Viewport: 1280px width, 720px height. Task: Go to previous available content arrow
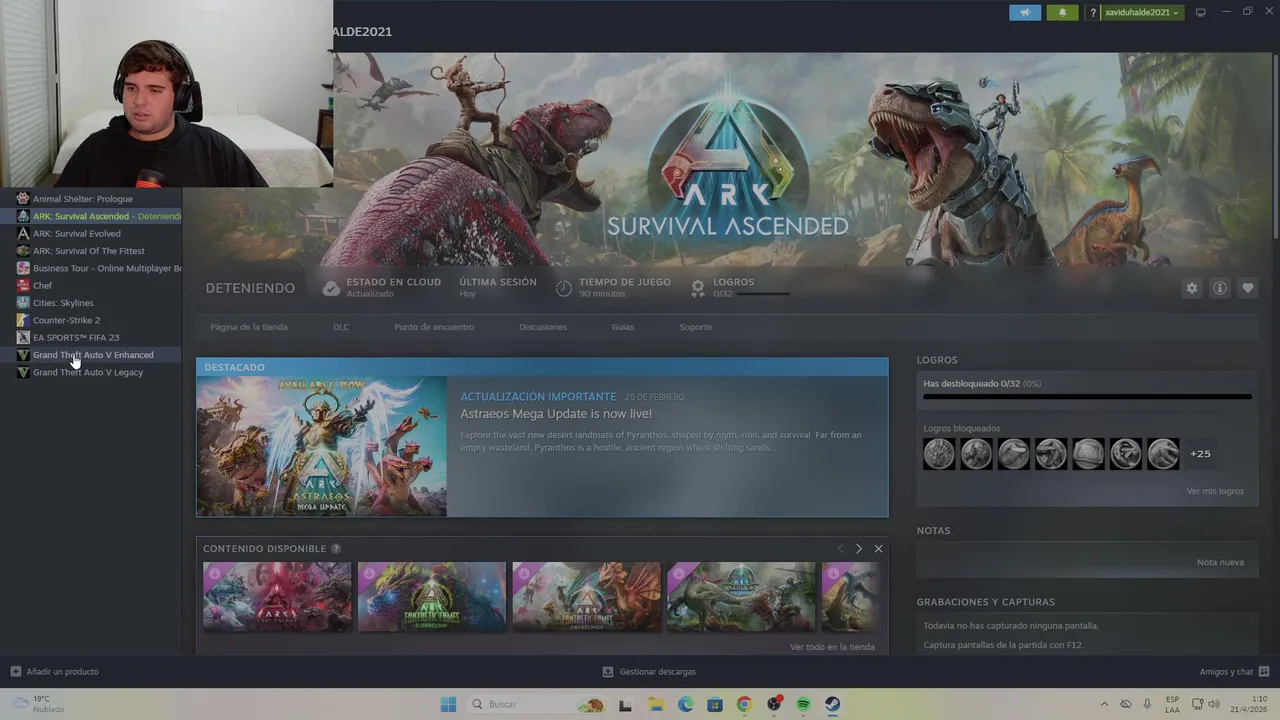coord(840,549)
